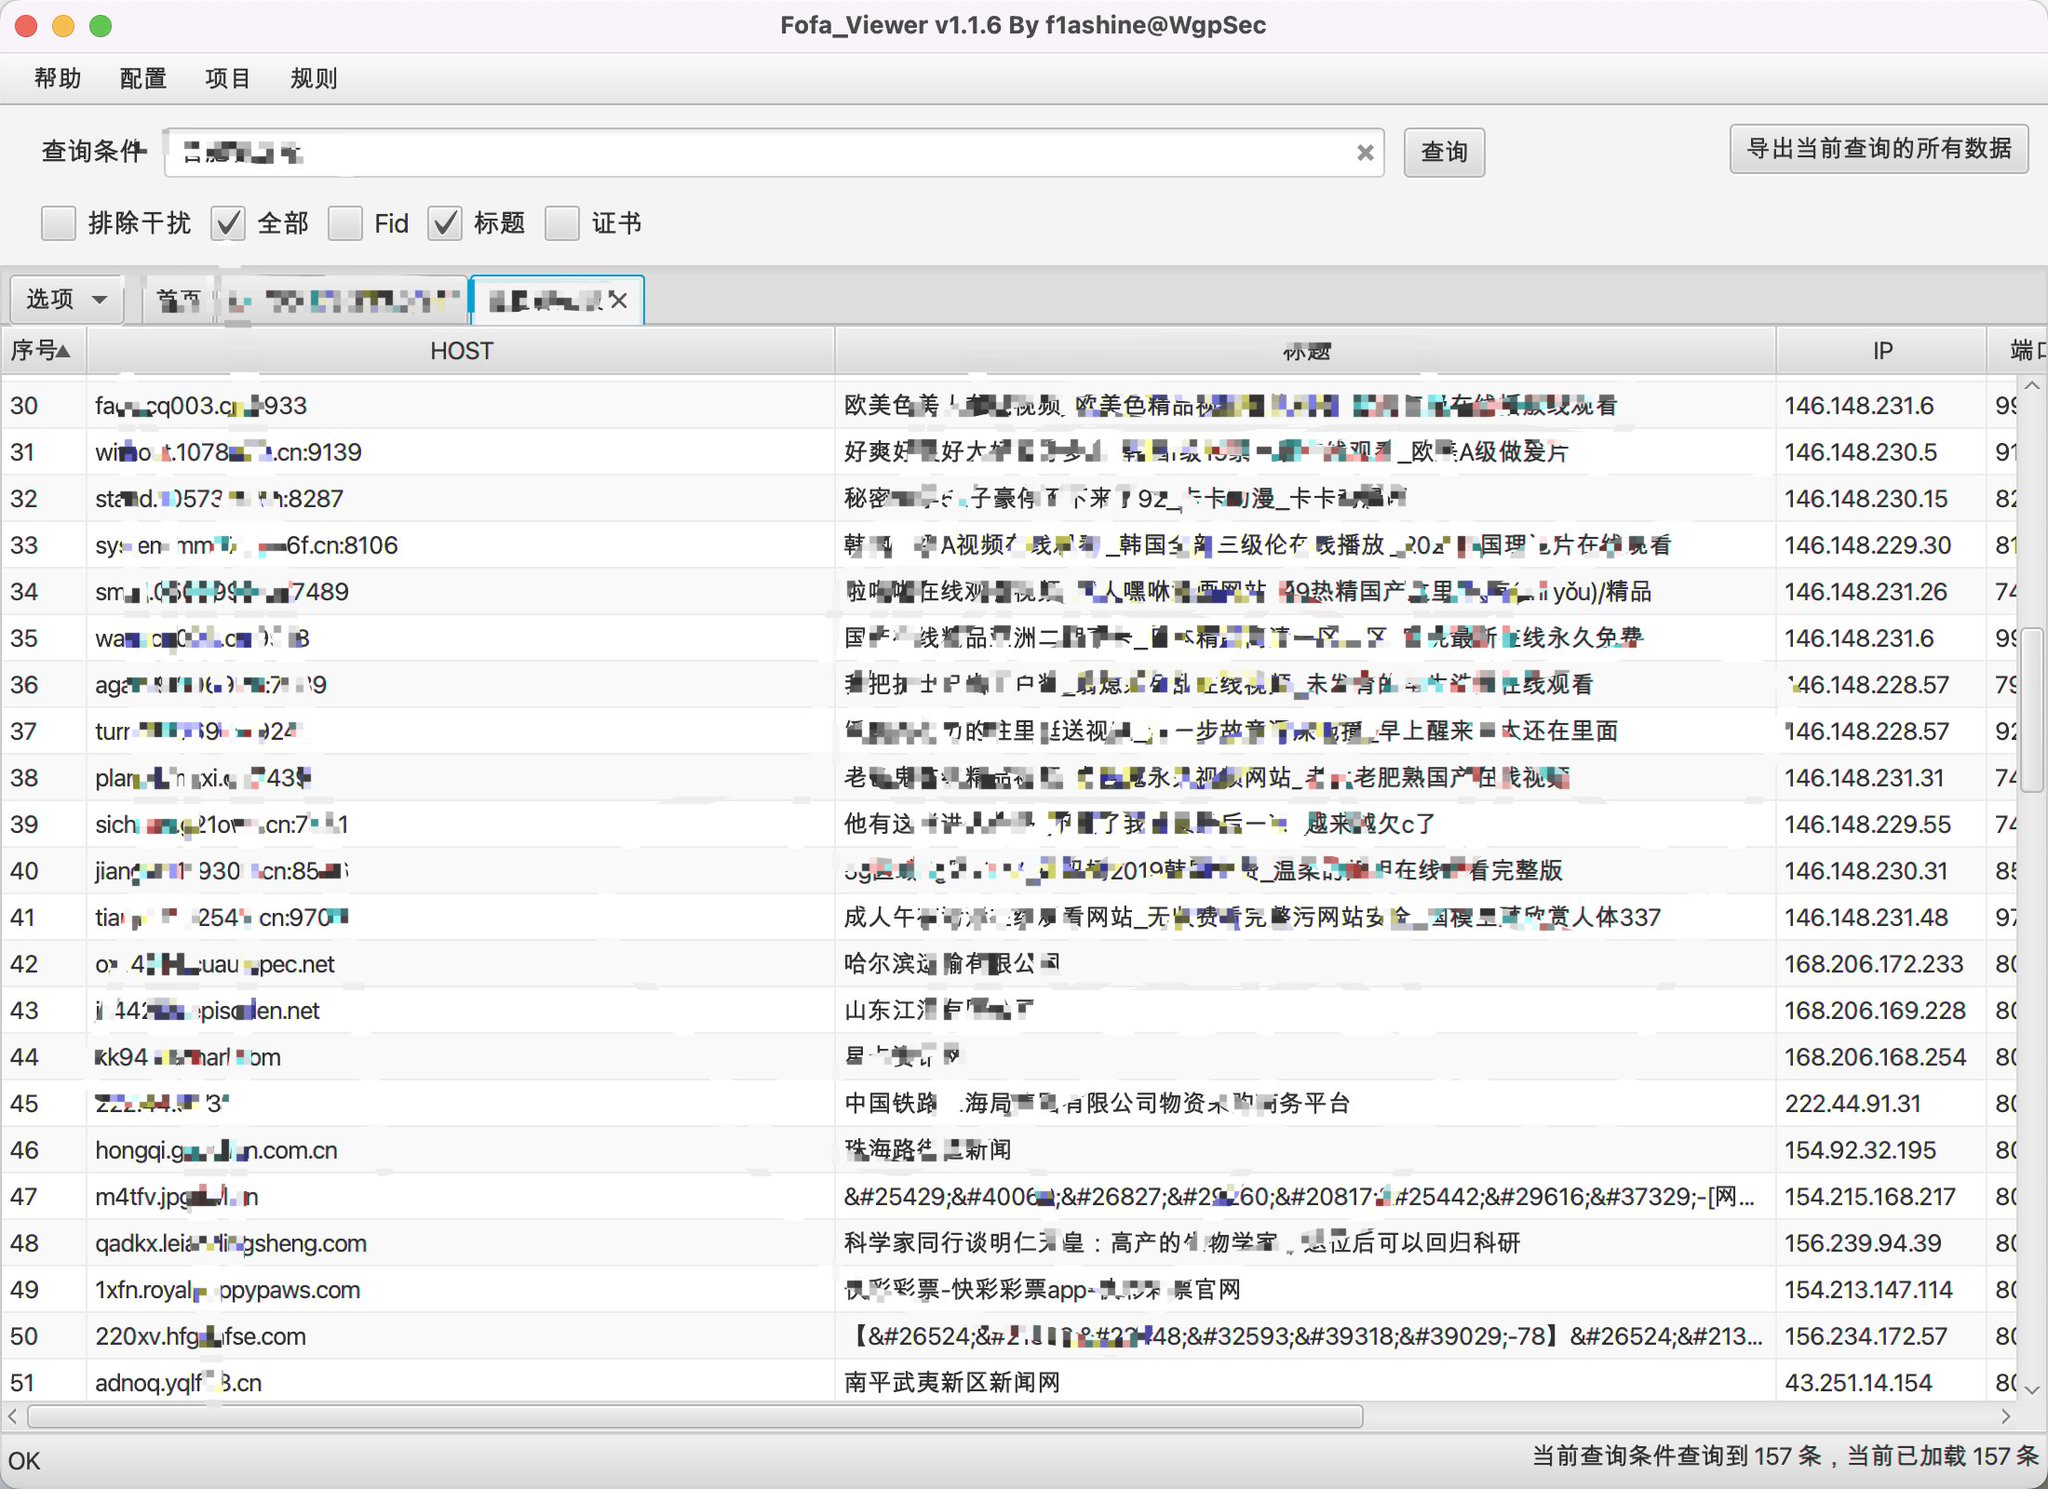Screen dimensions: 2048x1489
Task: Click 导出当前查询的所有数据 button
Action: pos(1878,149)
